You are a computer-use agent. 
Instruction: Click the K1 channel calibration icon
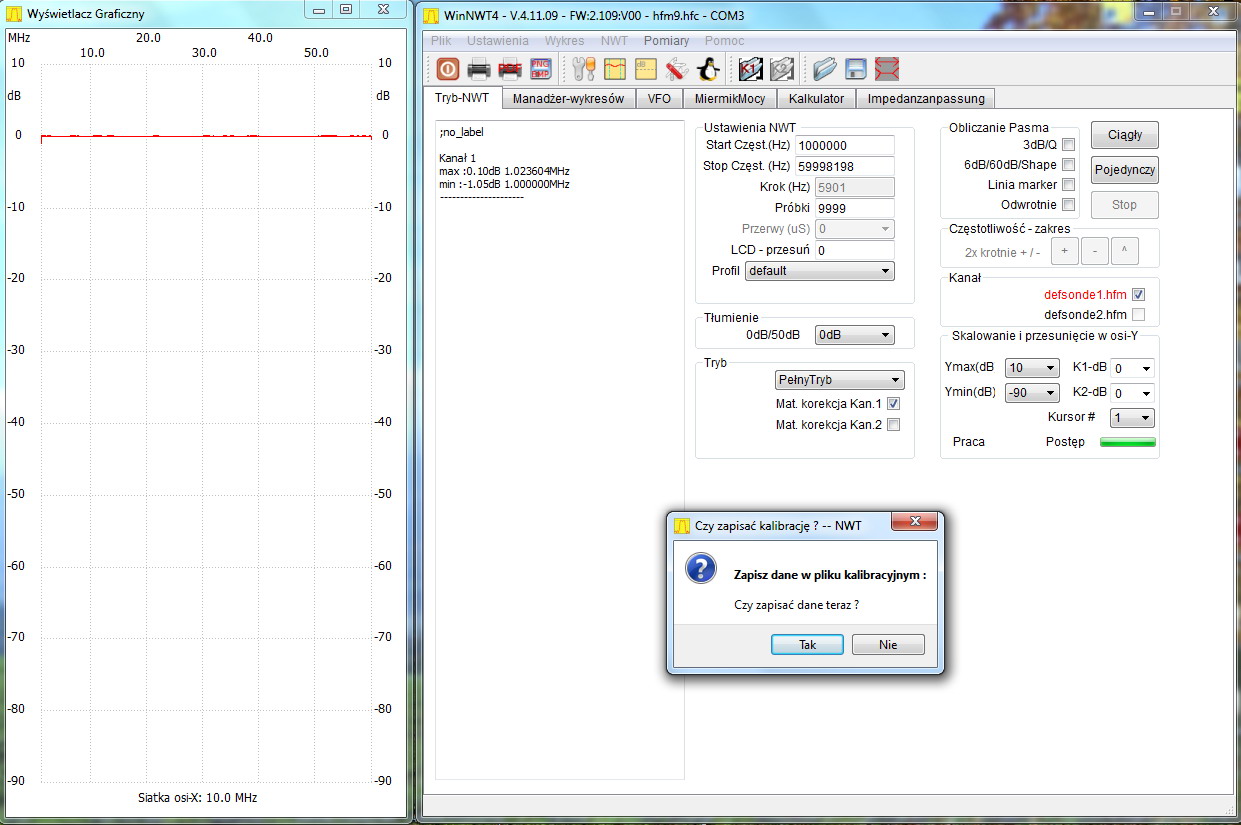[x=751, y=69]
